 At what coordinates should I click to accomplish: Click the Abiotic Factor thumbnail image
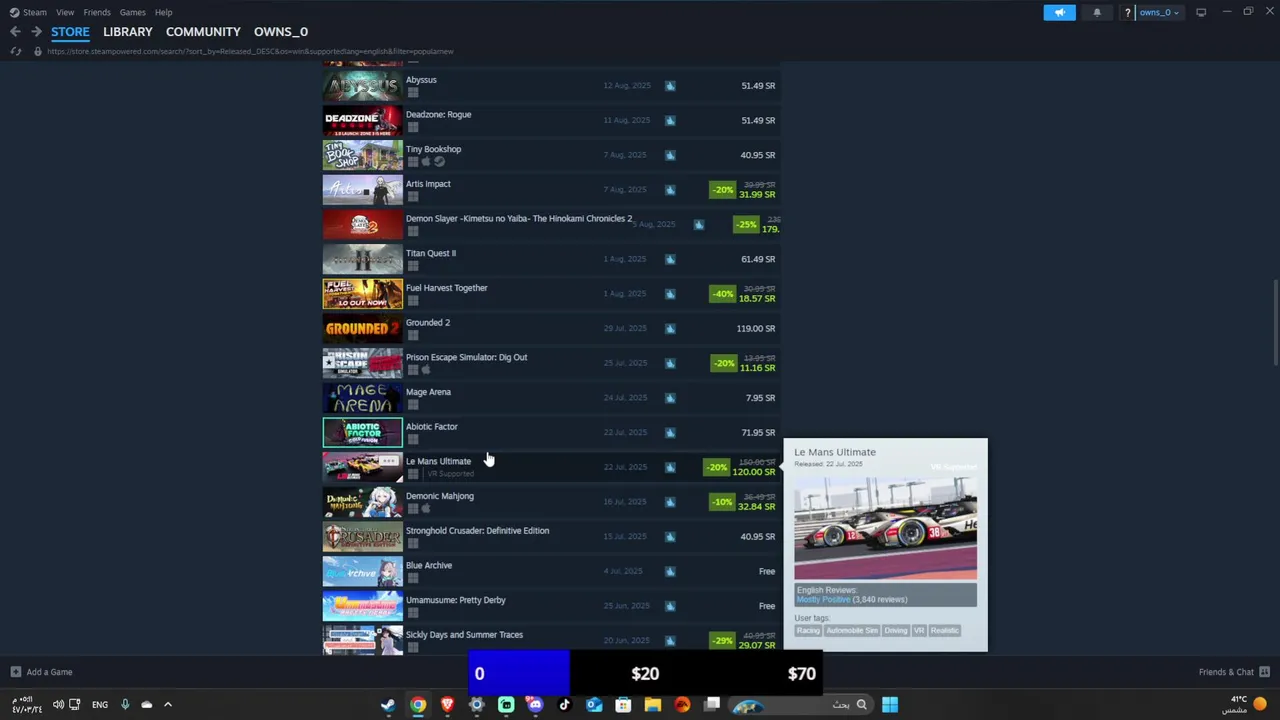tap(362, 432)
